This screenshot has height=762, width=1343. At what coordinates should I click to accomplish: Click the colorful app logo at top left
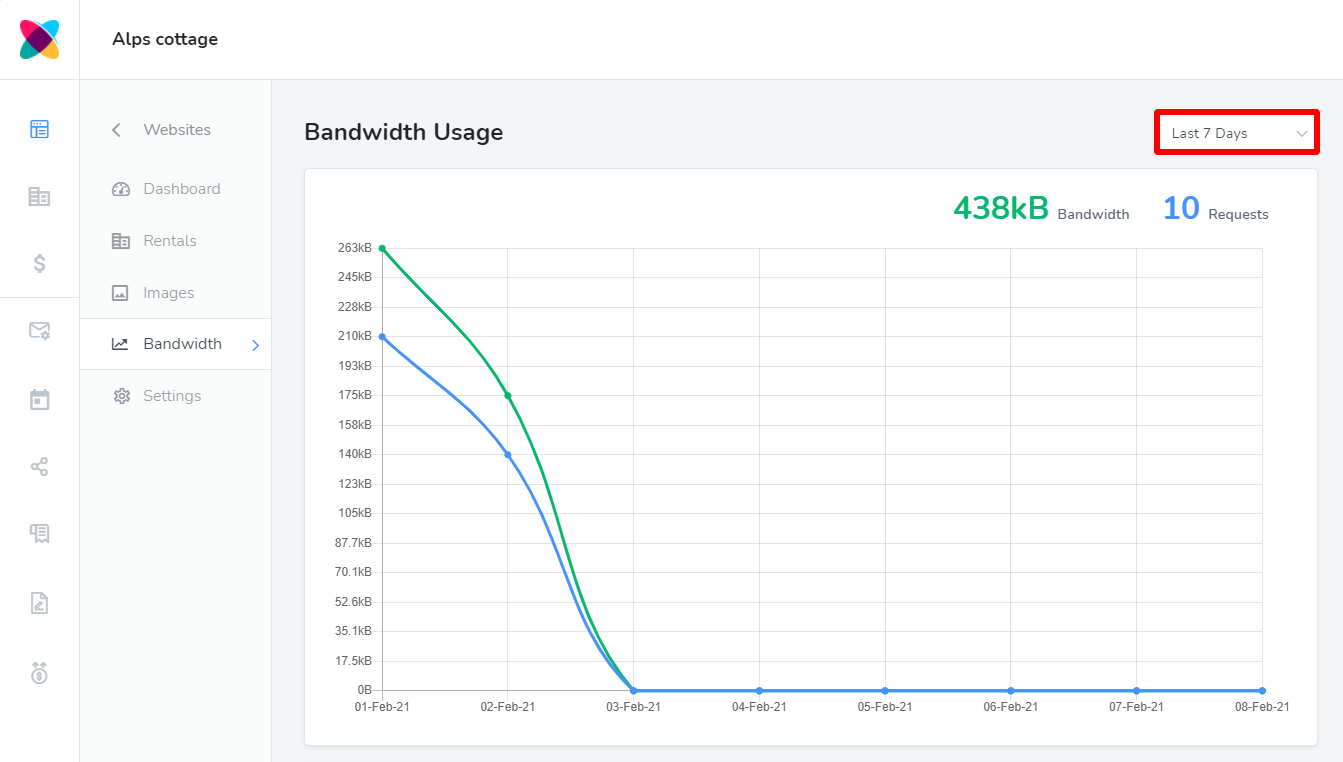[x=39, y=39]
